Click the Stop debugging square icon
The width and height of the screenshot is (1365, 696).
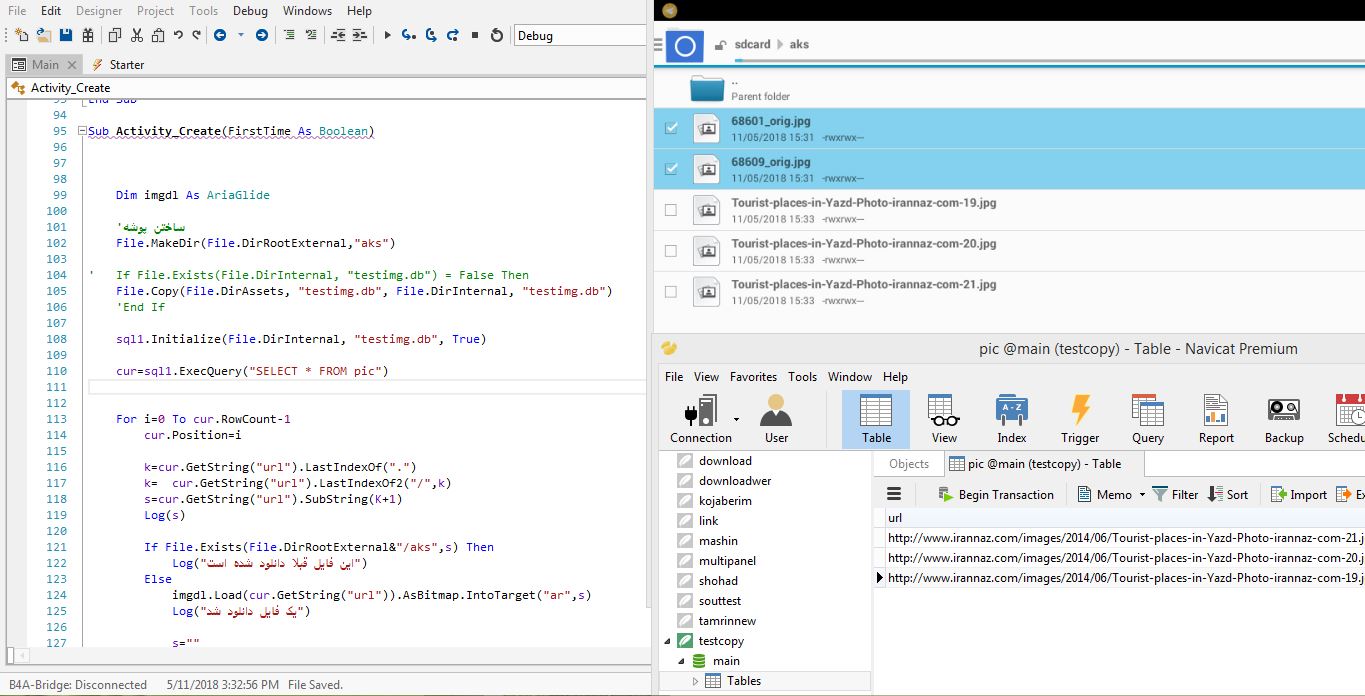click(475, 35)
